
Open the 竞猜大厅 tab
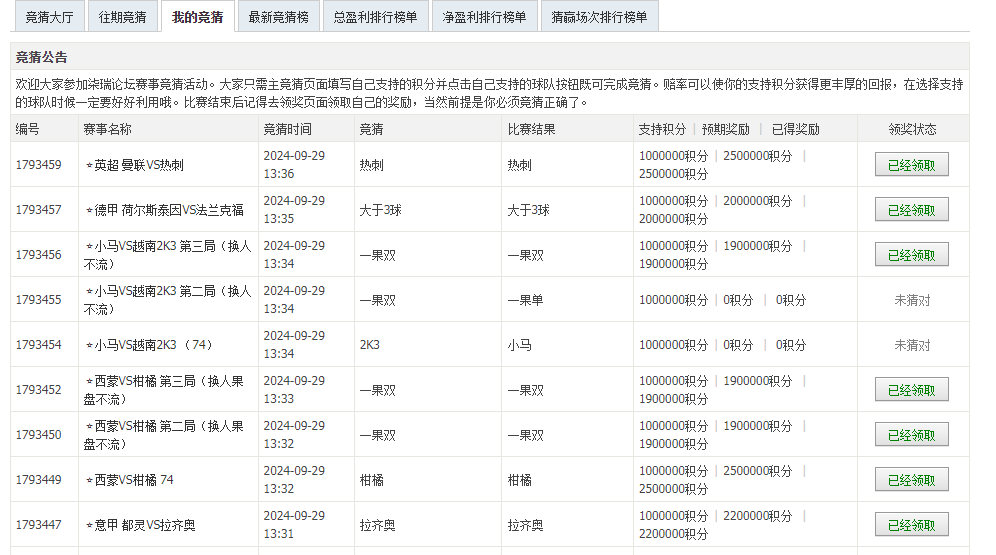(x=48, y=17)
